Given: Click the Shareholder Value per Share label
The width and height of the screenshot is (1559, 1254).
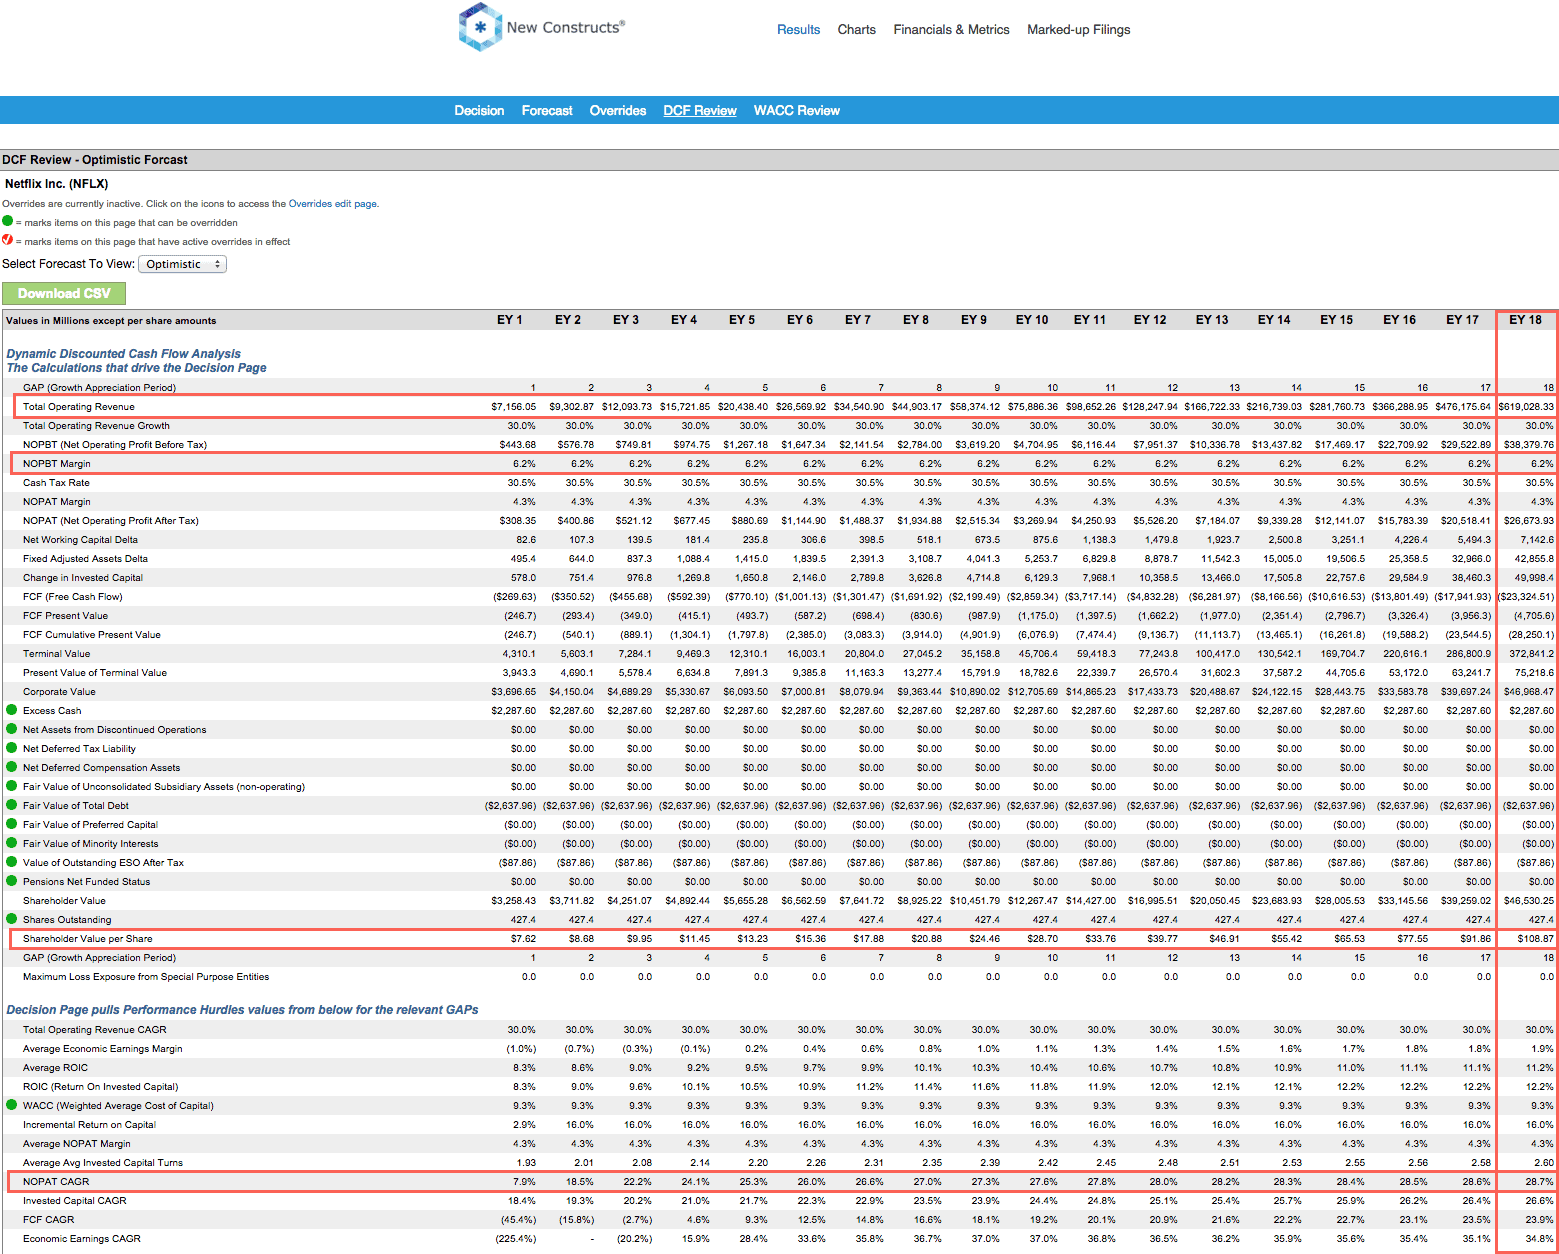Looking at the screenshot, I should pyautogui.click(x=88, y=939).
